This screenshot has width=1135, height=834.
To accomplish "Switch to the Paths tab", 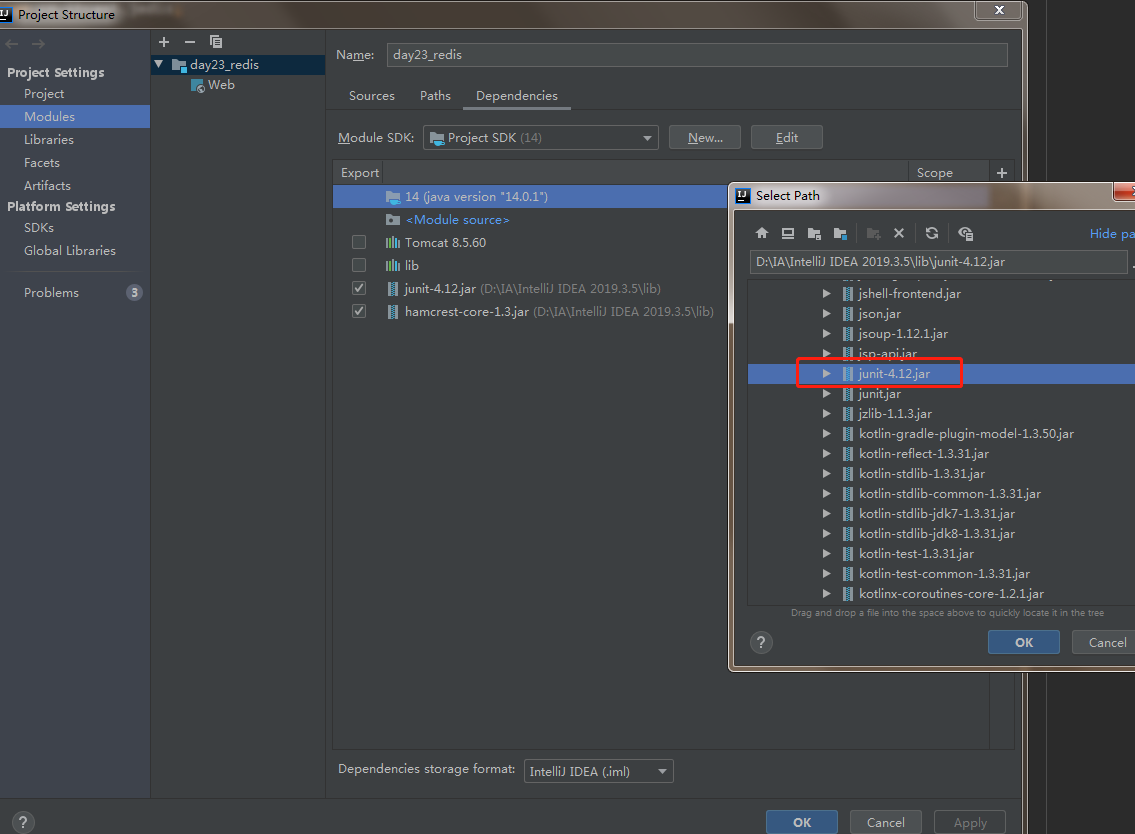I will (x=435, y=96).
